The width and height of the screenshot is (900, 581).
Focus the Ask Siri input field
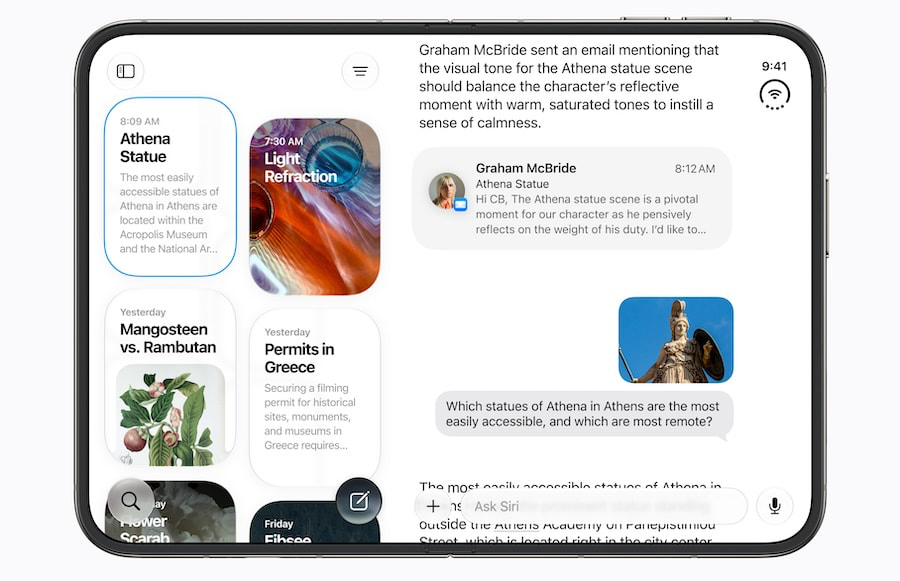tap(603, 506)
